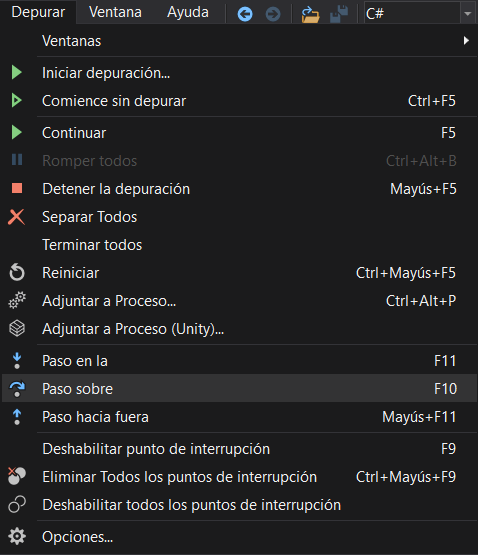Open the C# combo box dropdown arrow
Viewport: 478px width, 555px height.
467,13
